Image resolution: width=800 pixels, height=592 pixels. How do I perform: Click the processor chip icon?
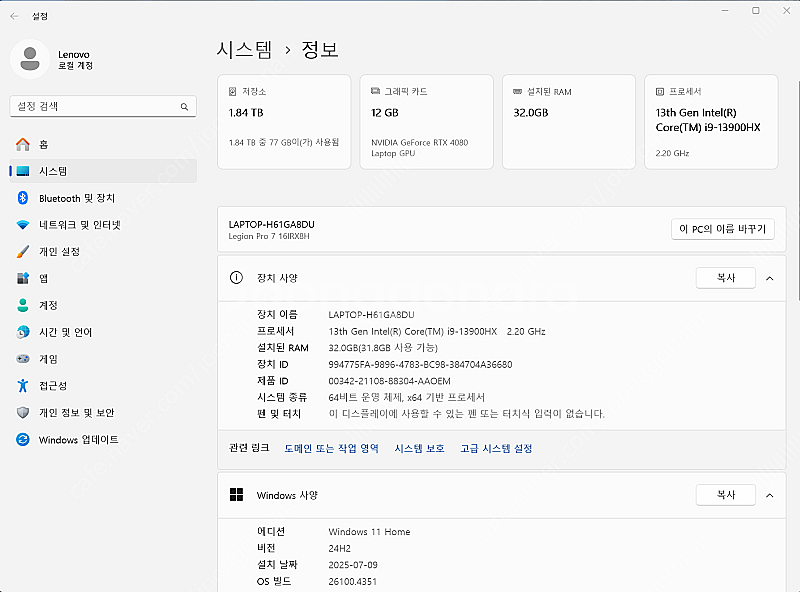pyautogui.click(x=660, y=91)
